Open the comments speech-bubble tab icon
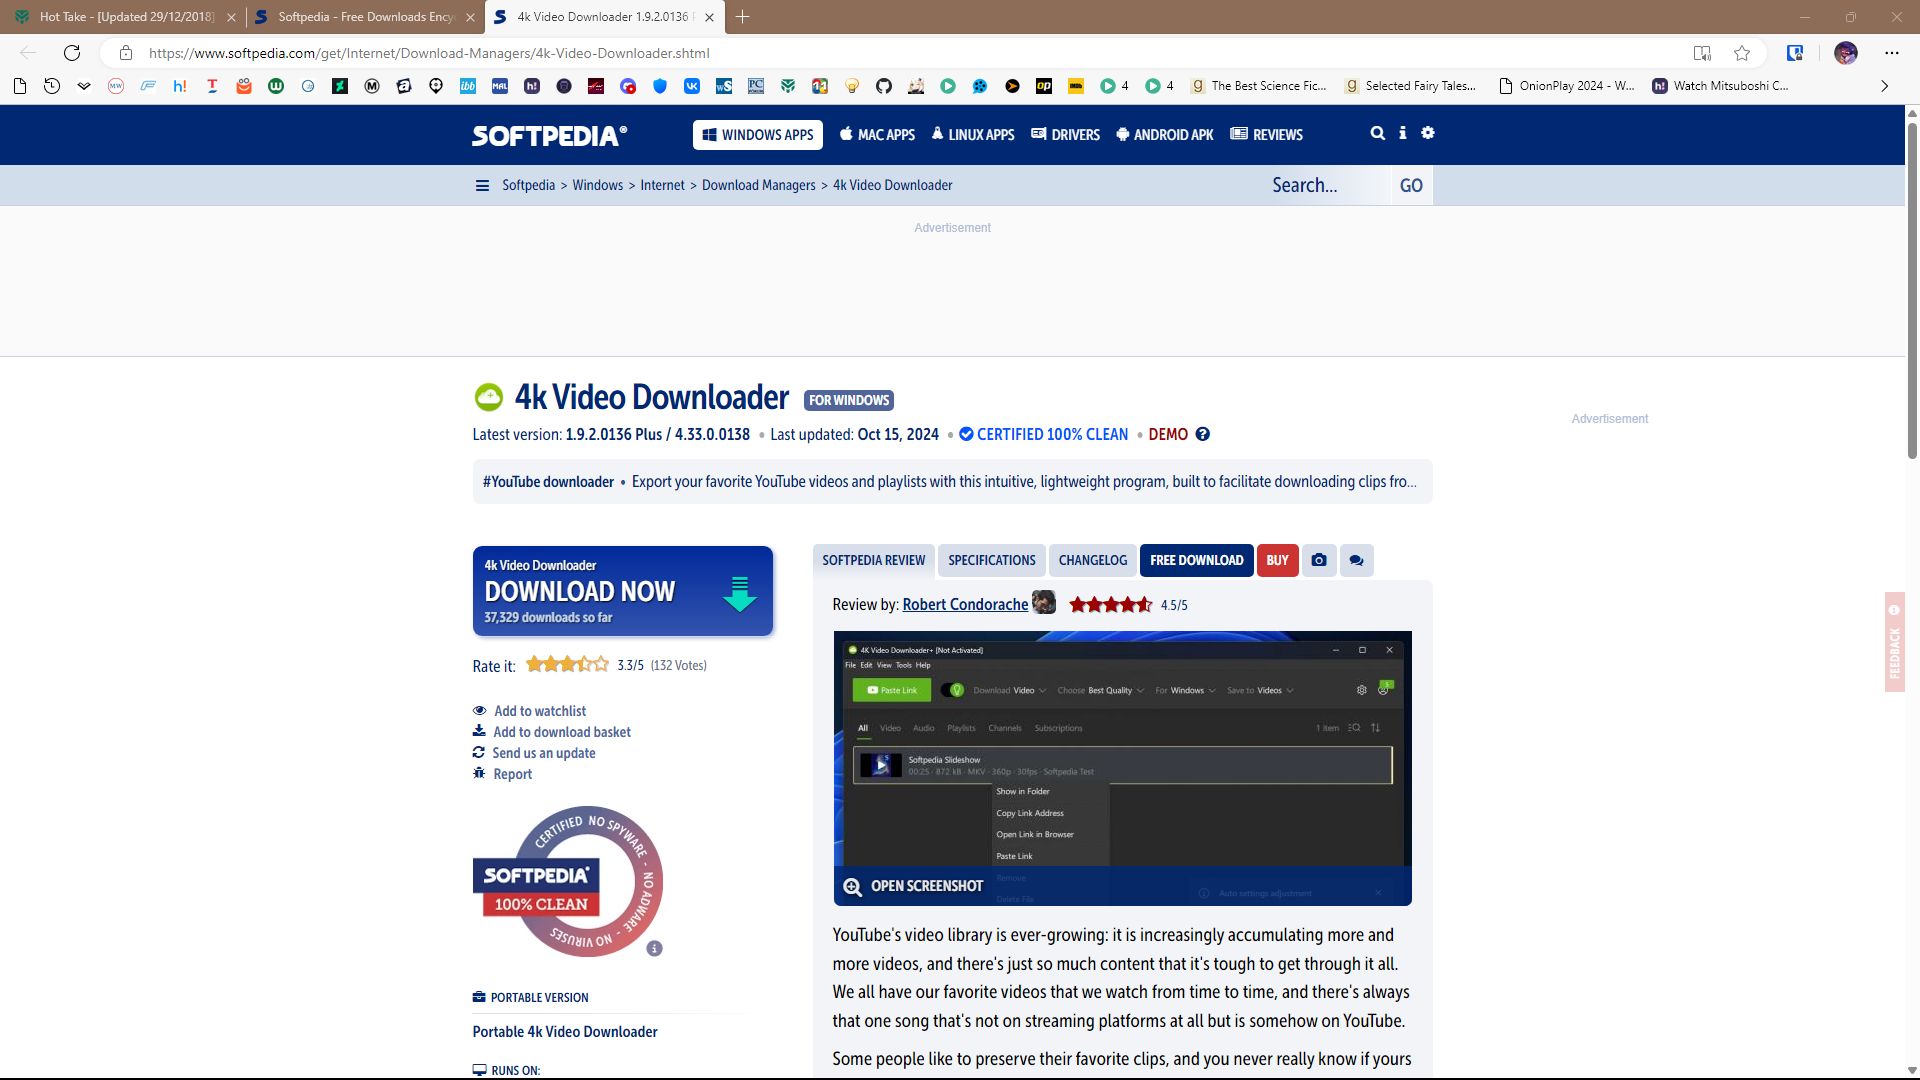The image size is (1920, 1080). pyautogui.click(x=1356, y=560)
